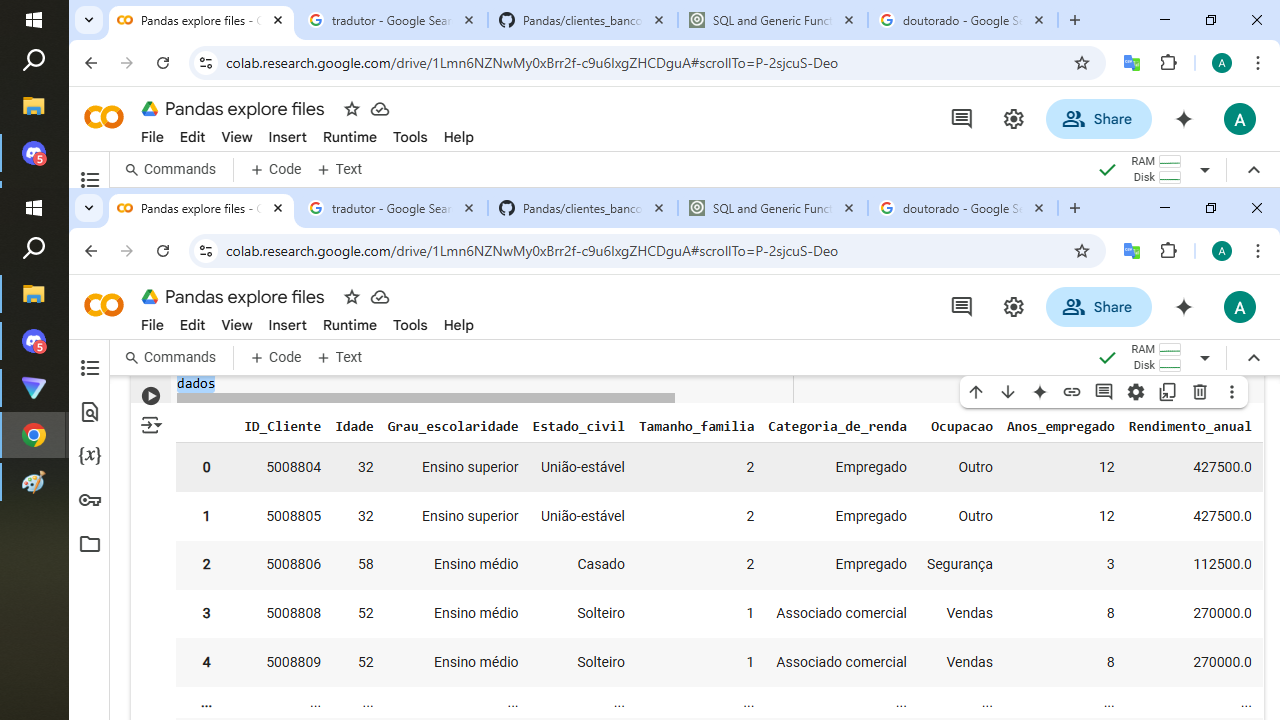Click RAM Disk usage indicator in front window
This screenshot has height=720, width=1280.
coord(1157,358)
